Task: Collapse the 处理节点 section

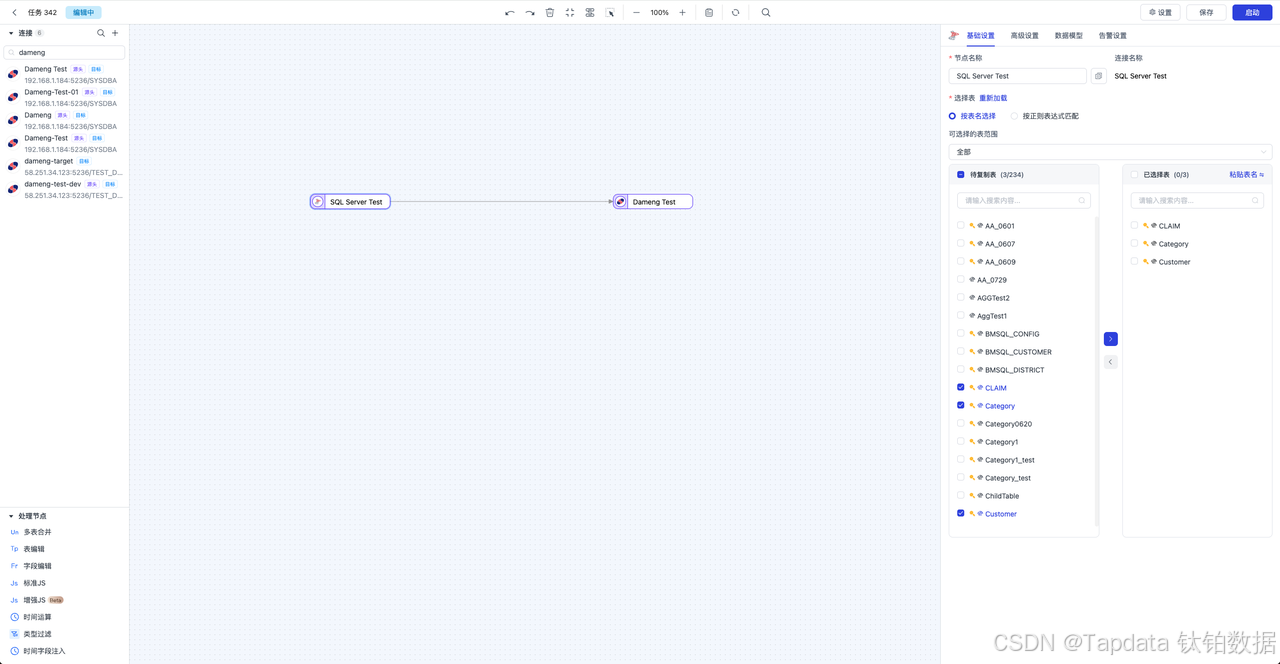Action: tap(11, 516)
